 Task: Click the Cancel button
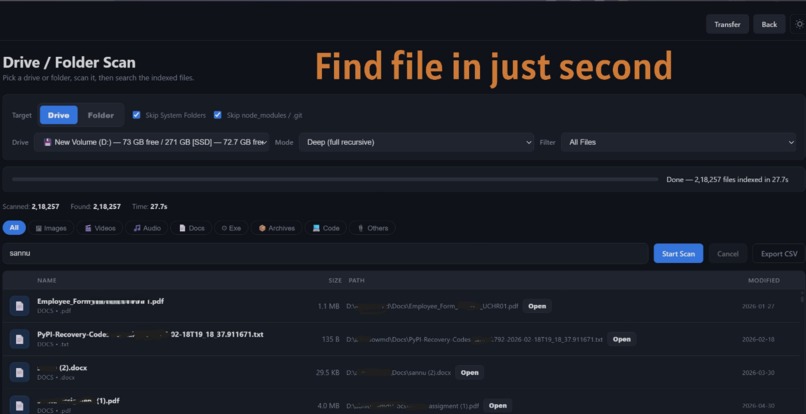tap(727, 254)
